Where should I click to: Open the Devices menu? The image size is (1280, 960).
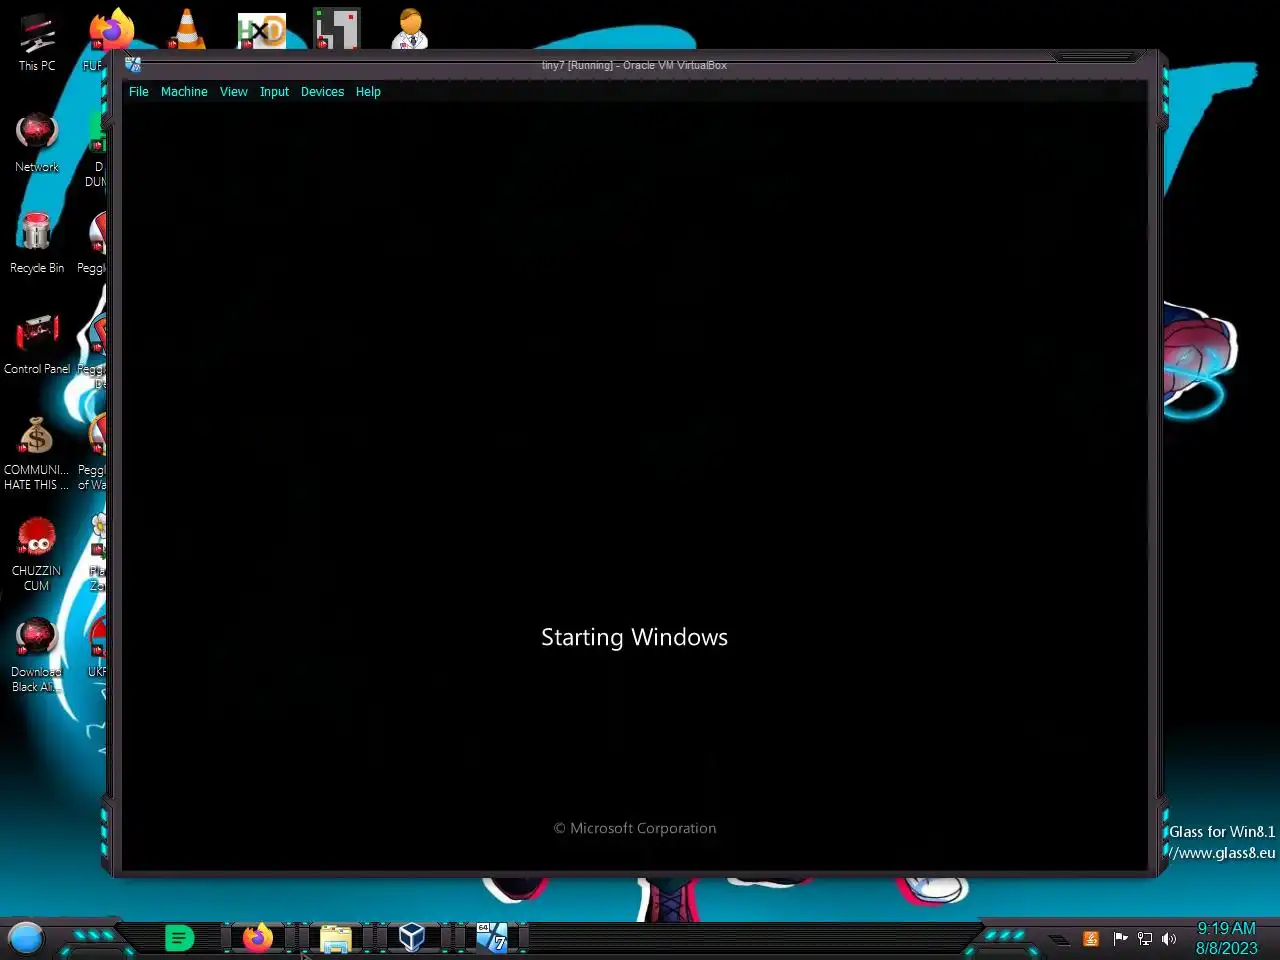tap(322, 91)
